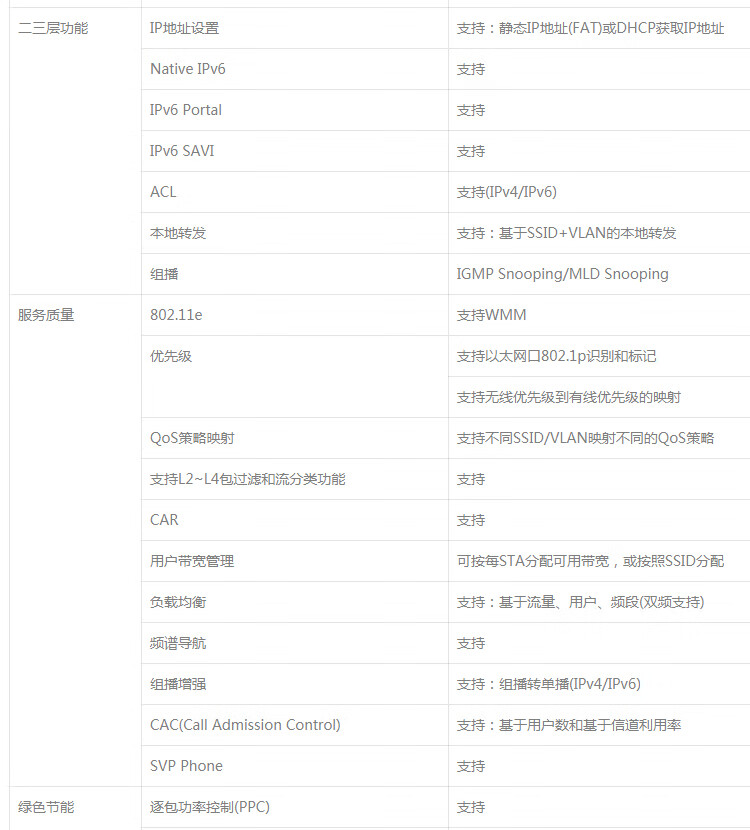Click the 802.11e row label
This screenshot has height=830, width=750.
coord(176,315)
